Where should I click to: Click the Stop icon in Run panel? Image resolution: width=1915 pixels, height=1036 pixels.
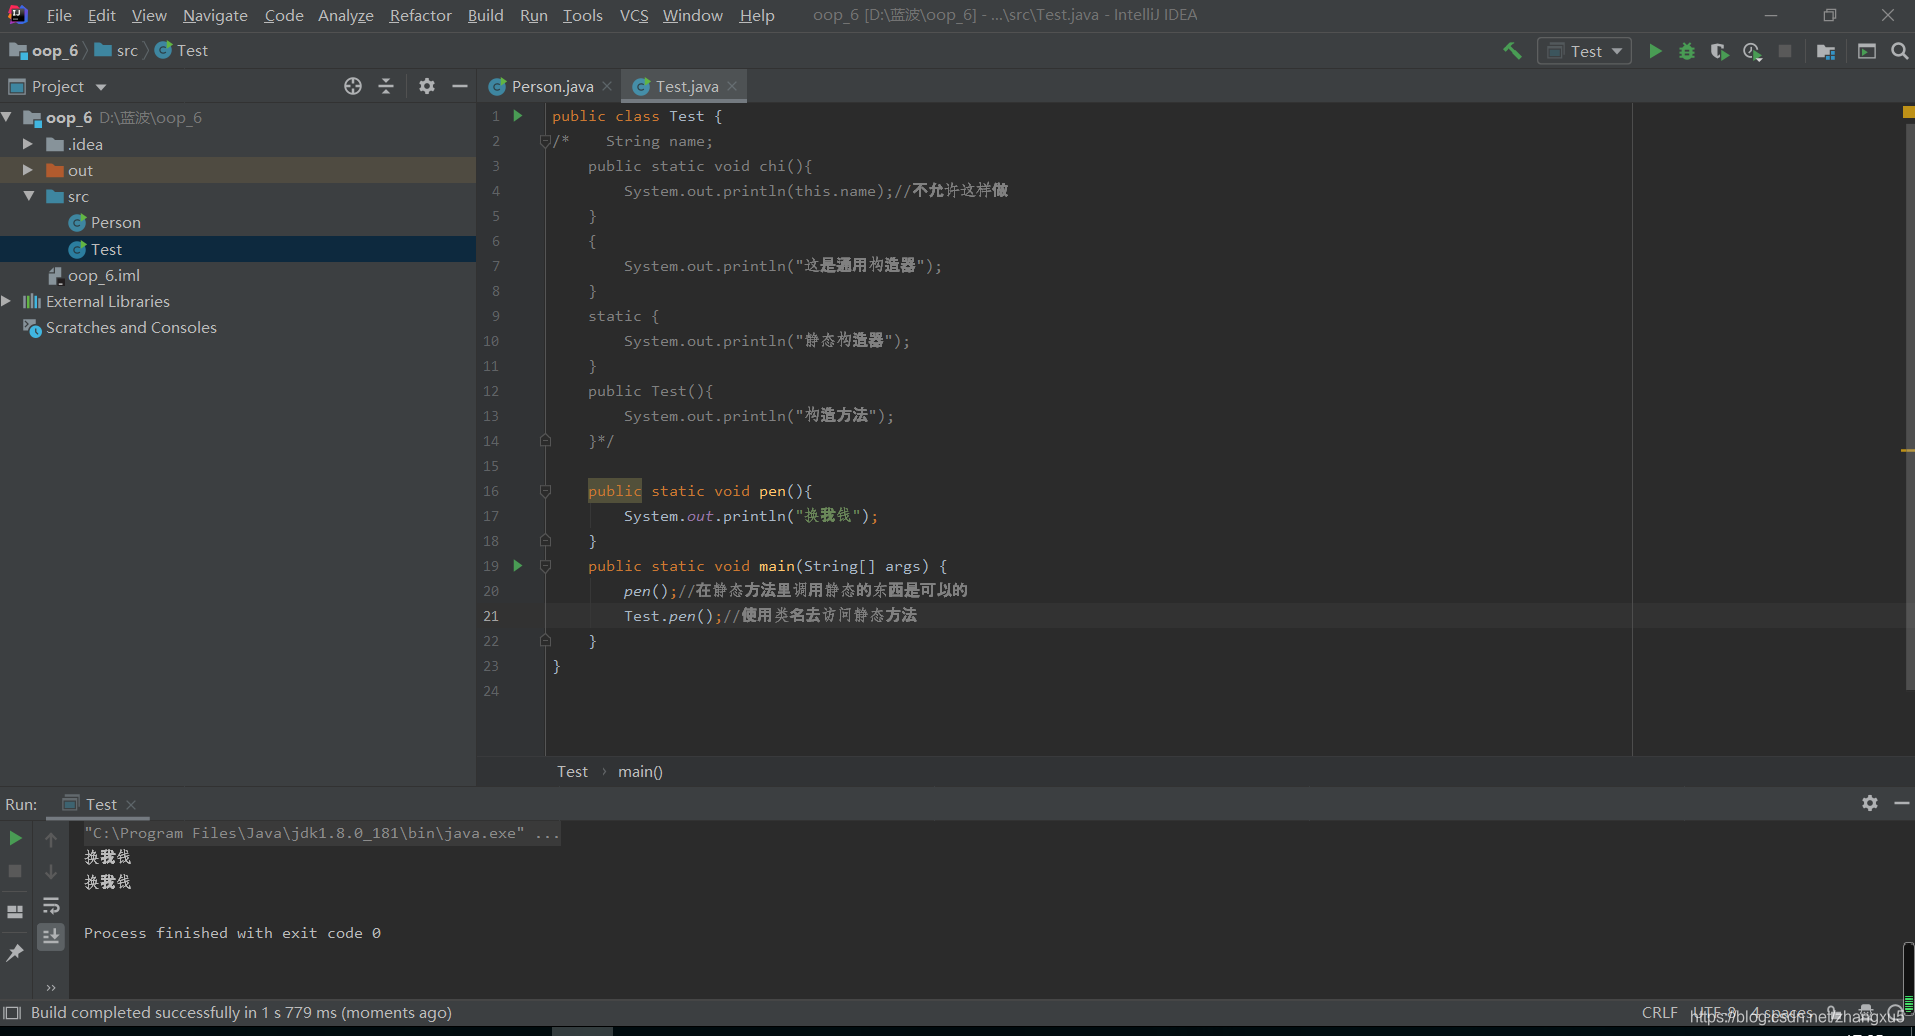coord(15,871)
